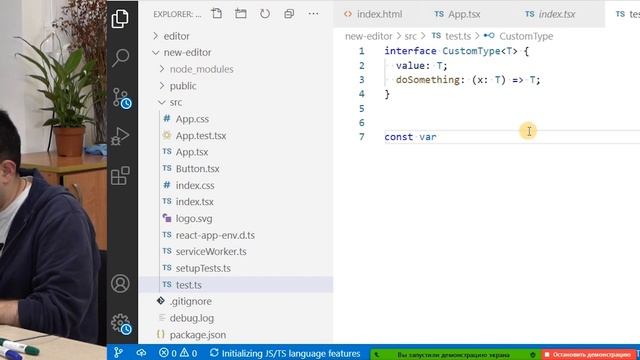
Task: Click the interface CustomType line of code
Action: pyautogui.click(x=456, y=51)
